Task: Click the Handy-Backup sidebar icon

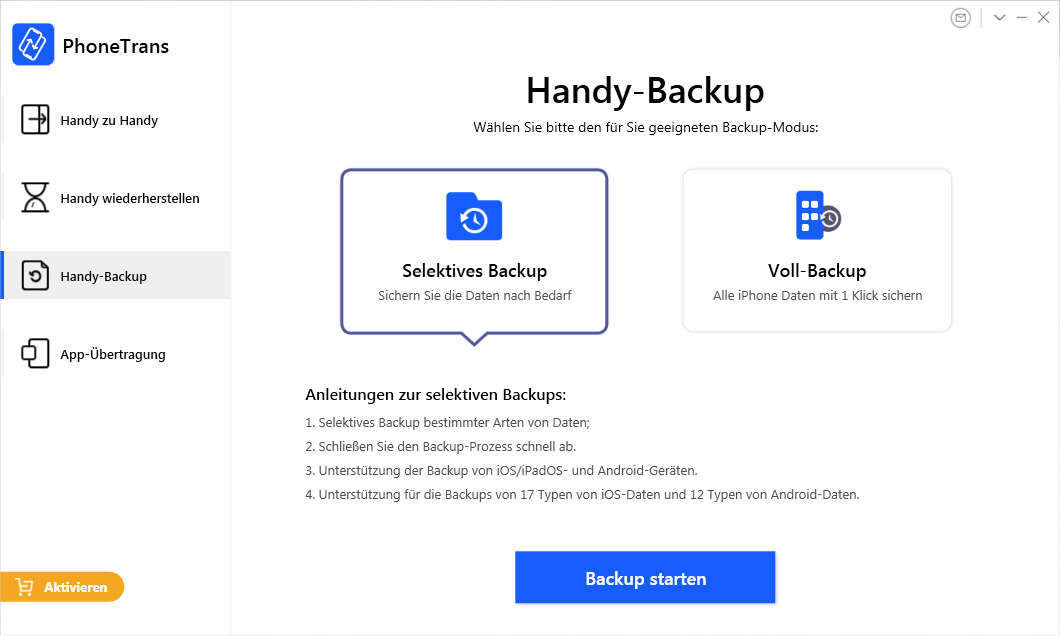Action: tap(35, 276)
